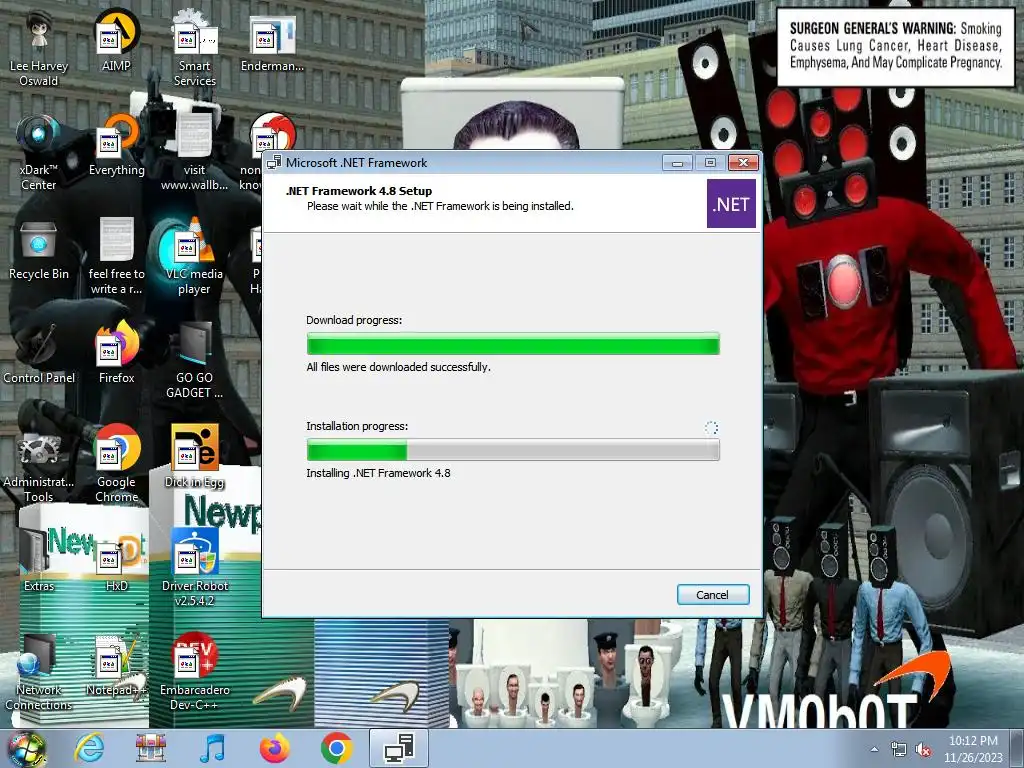Launch Google Chrome from the desktop shortcut
The width and height of the screenshot is (1024, 768).
(116, 463)
